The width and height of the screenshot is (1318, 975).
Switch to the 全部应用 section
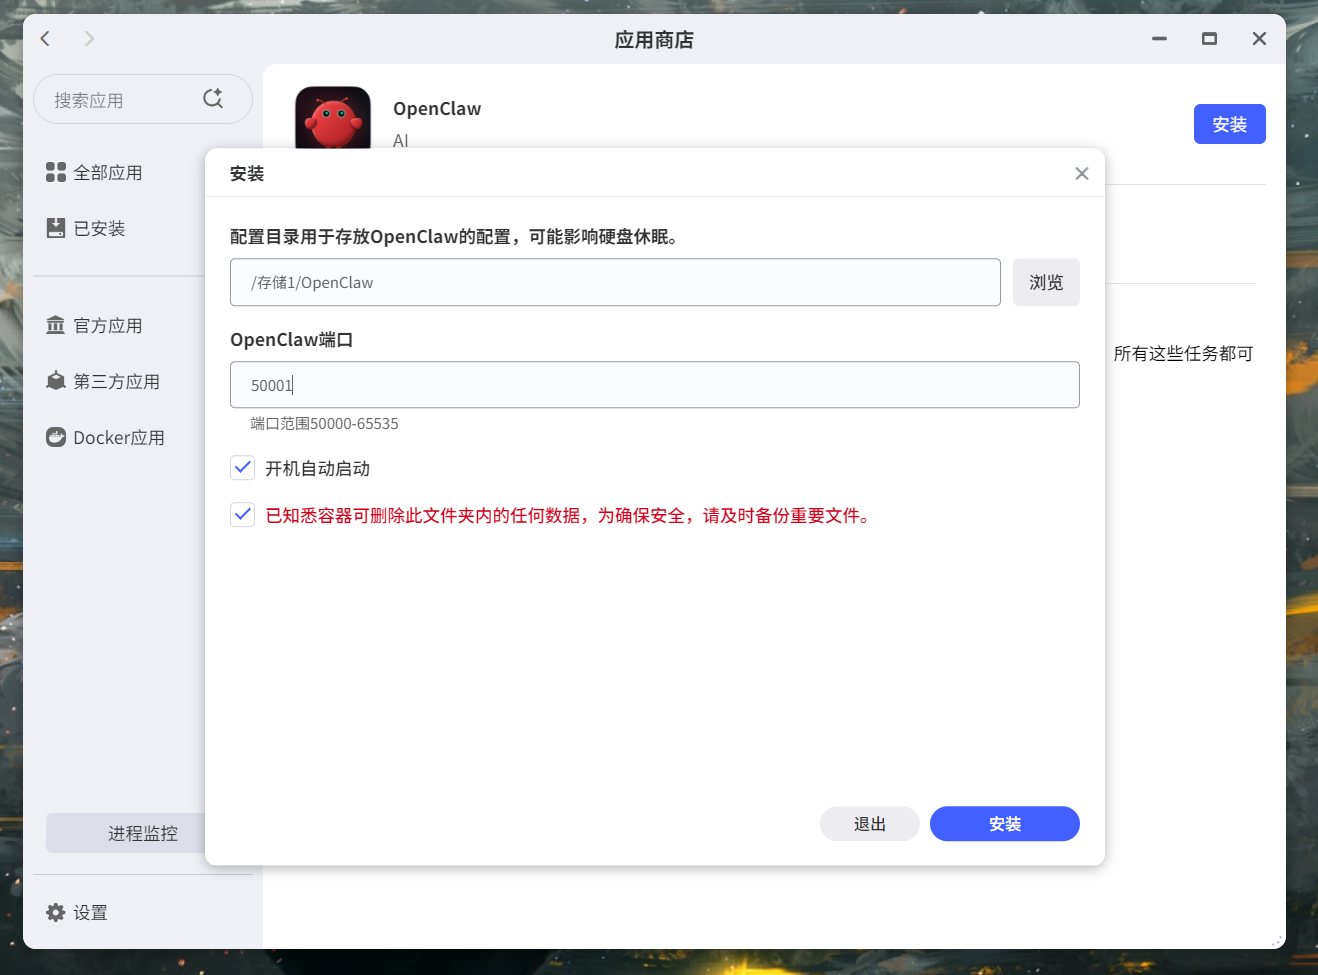(x=108, y=171)
